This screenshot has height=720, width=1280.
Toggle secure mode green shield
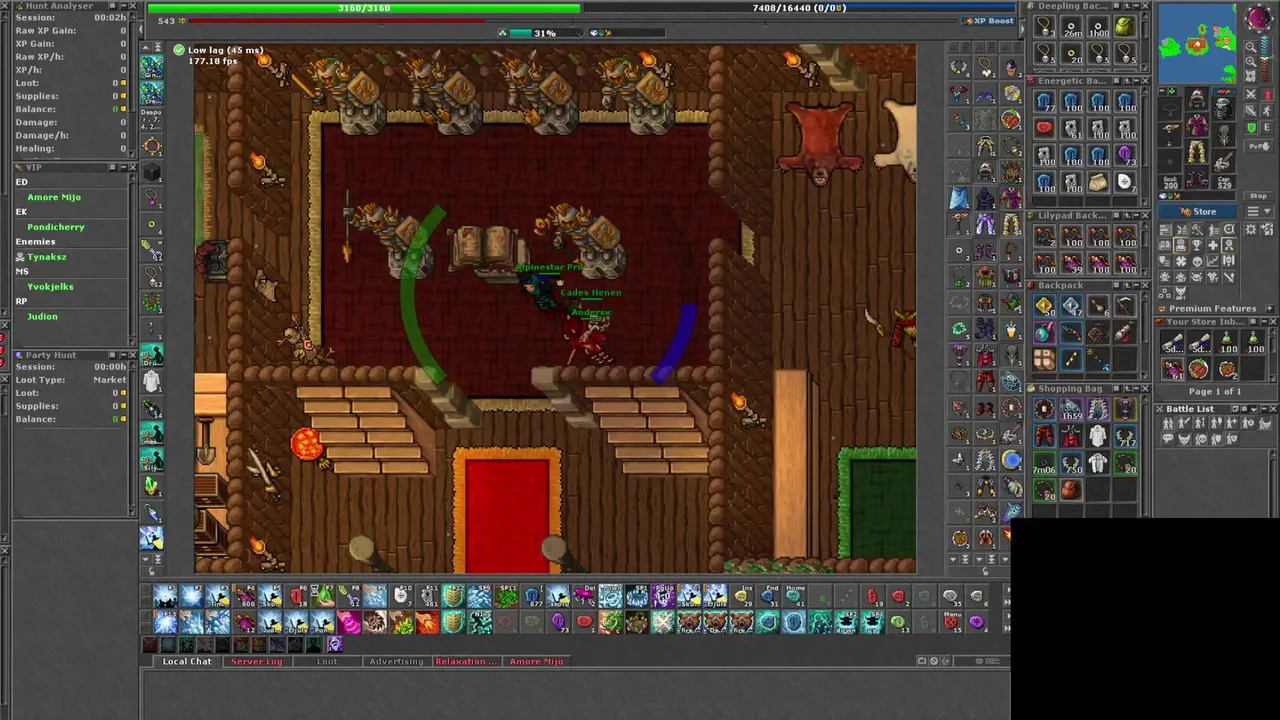[x=1251, y=127]
